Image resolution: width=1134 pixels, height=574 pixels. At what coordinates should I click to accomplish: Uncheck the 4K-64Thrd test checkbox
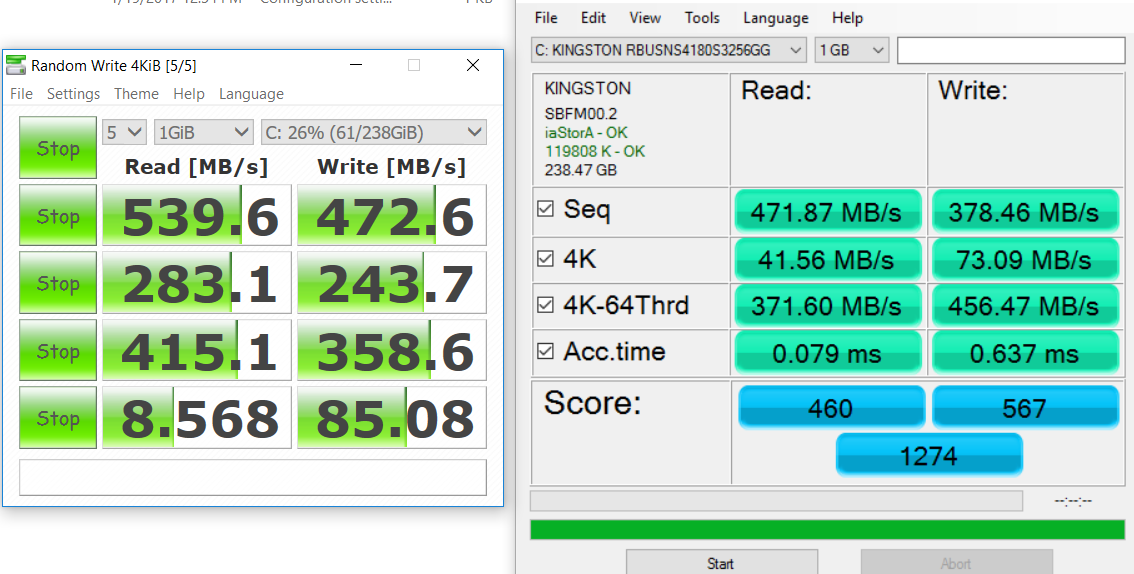coord(545,304)
